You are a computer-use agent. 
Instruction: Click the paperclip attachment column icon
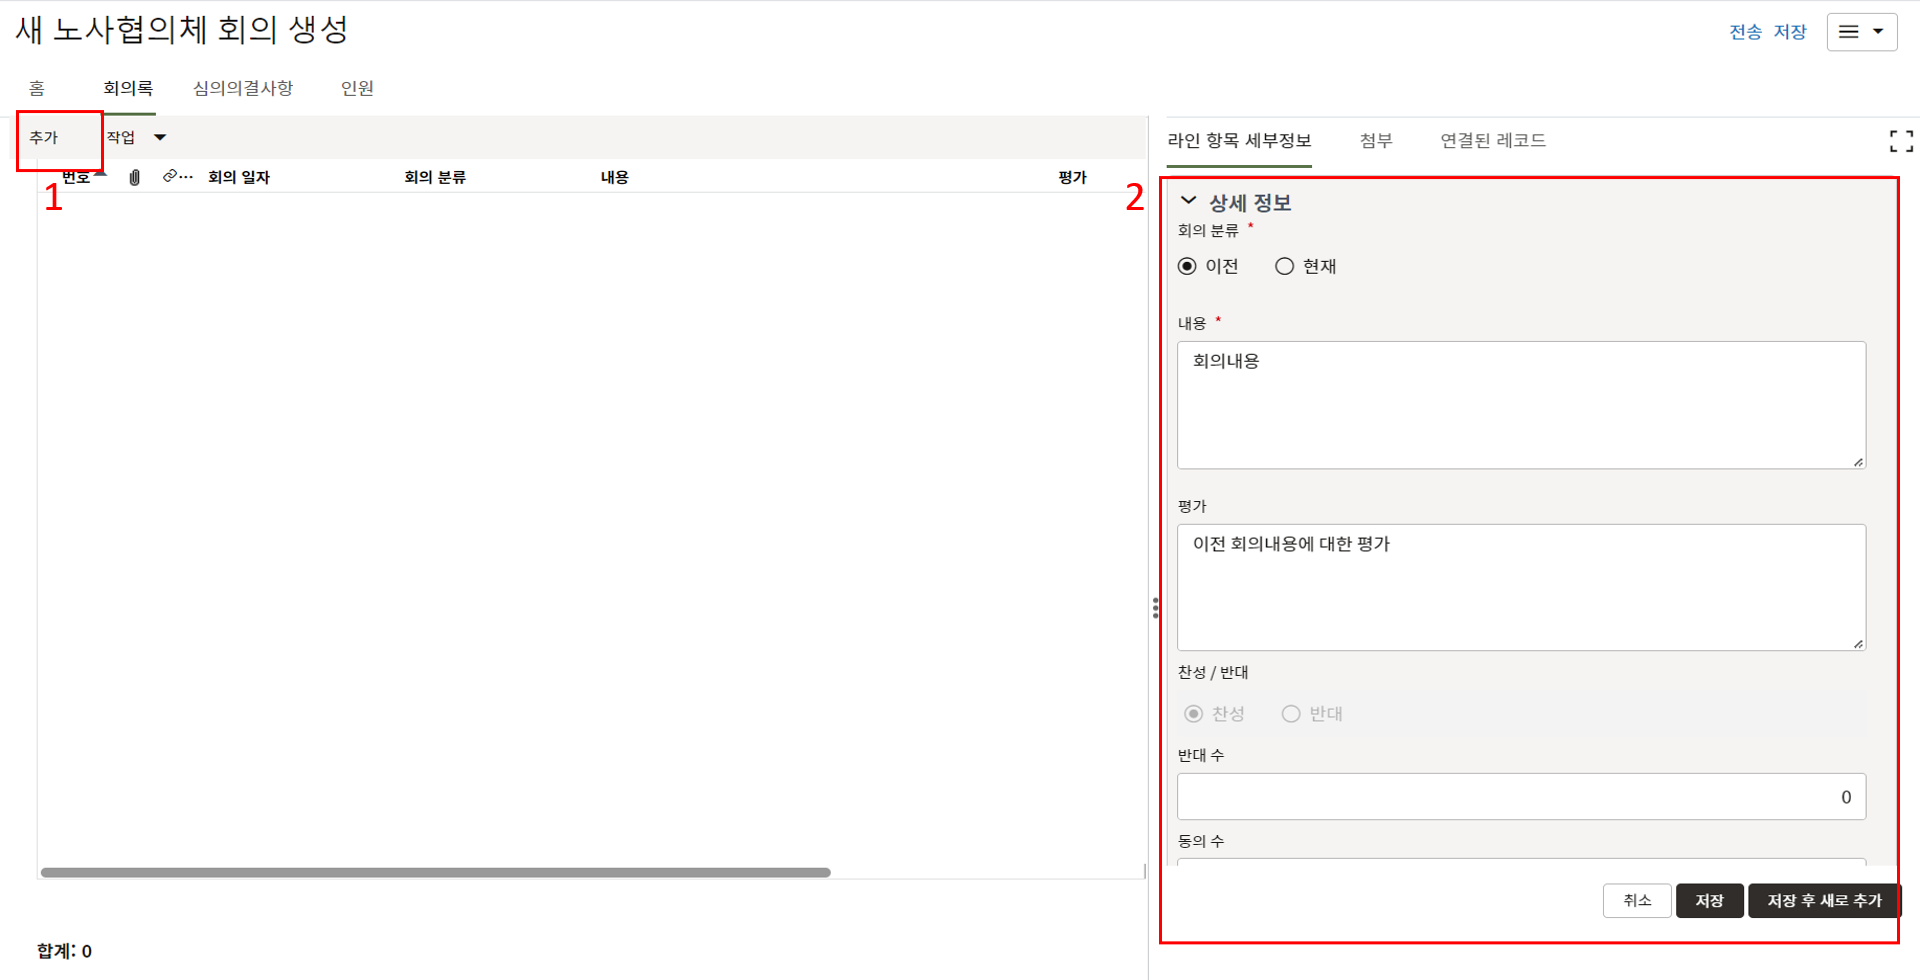[x=135, y=177]
